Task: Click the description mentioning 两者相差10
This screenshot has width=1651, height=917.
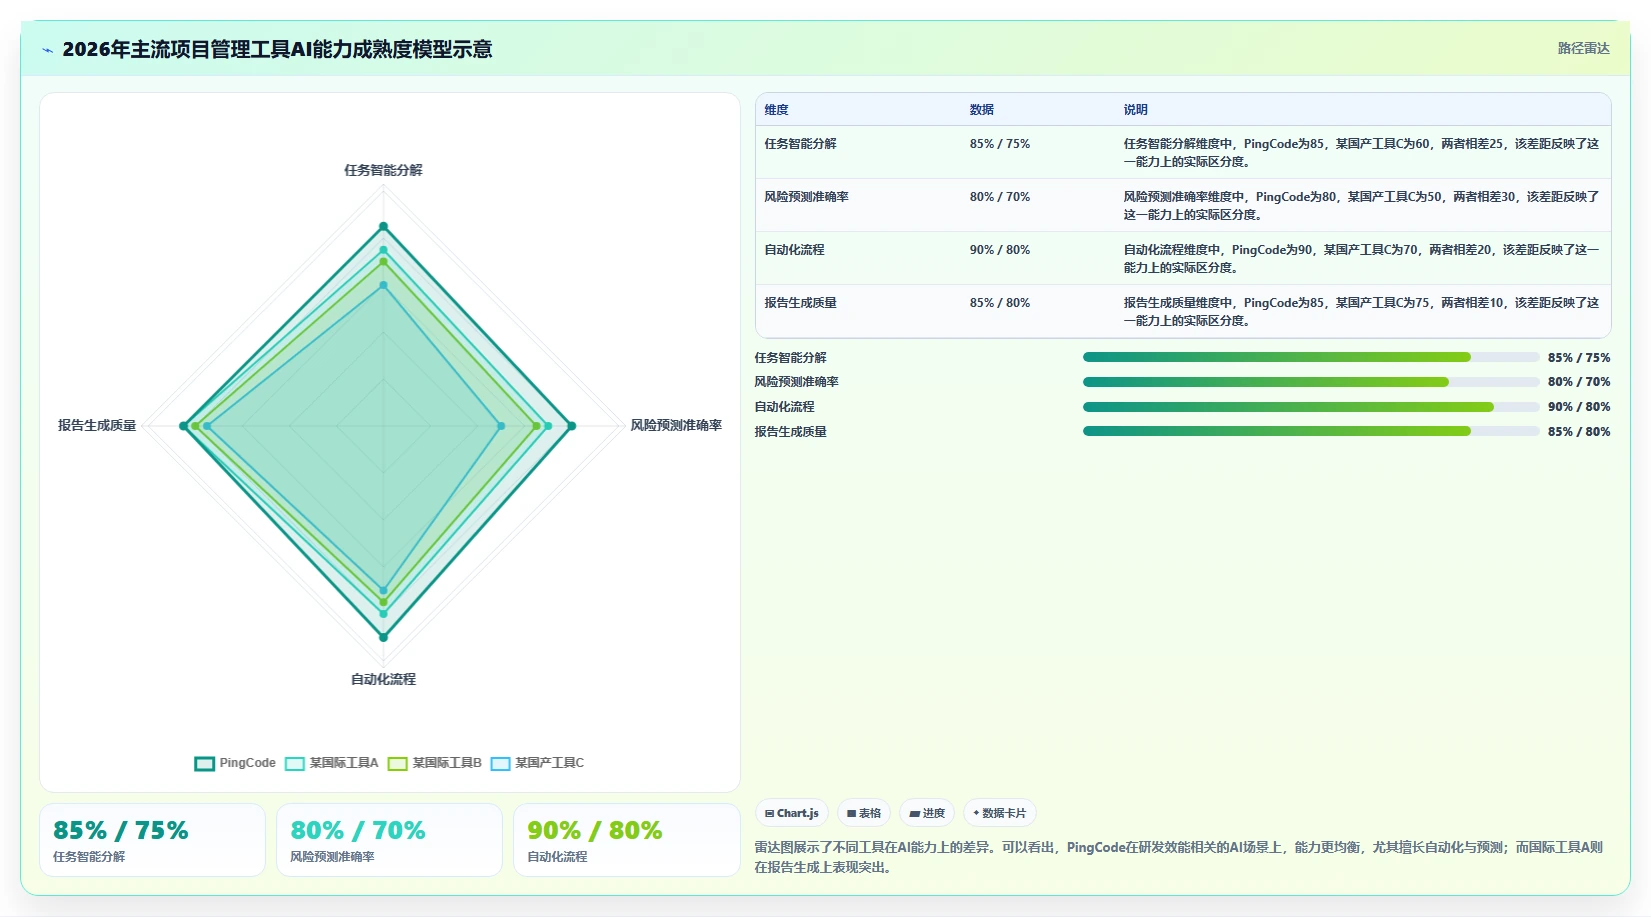Action: [1361, 311]
